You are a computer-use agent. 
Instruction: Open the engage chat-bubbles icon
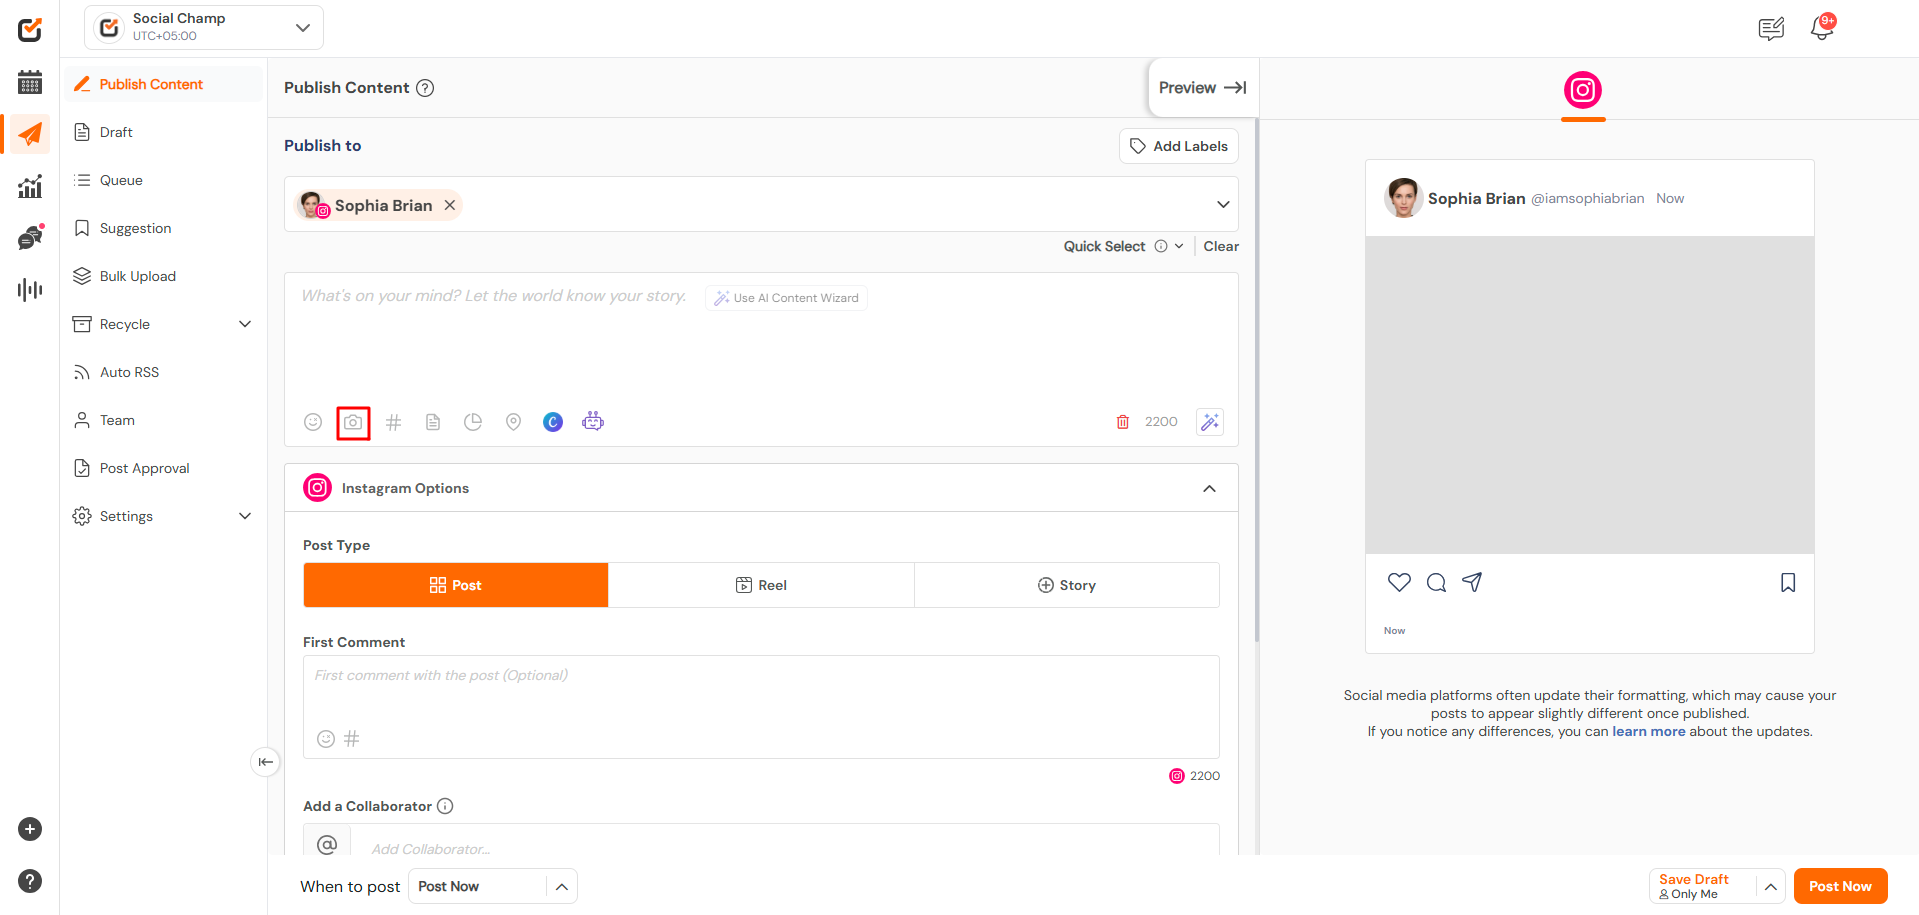(x=30, y=237)
